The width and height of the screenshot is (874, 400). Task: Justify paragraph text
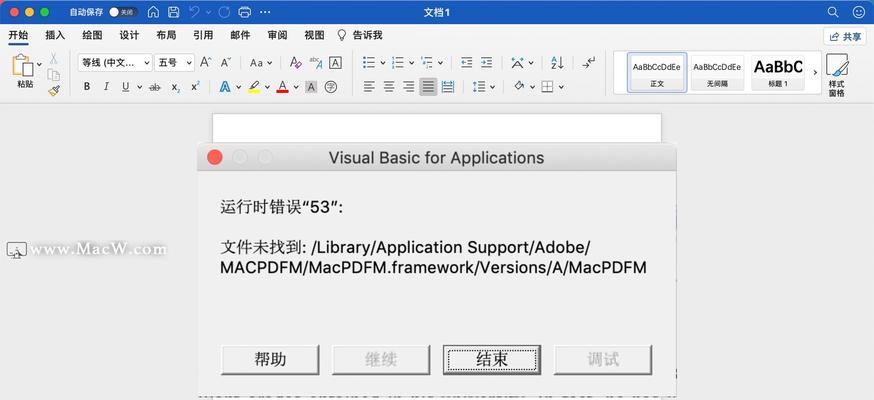(428, 87)
